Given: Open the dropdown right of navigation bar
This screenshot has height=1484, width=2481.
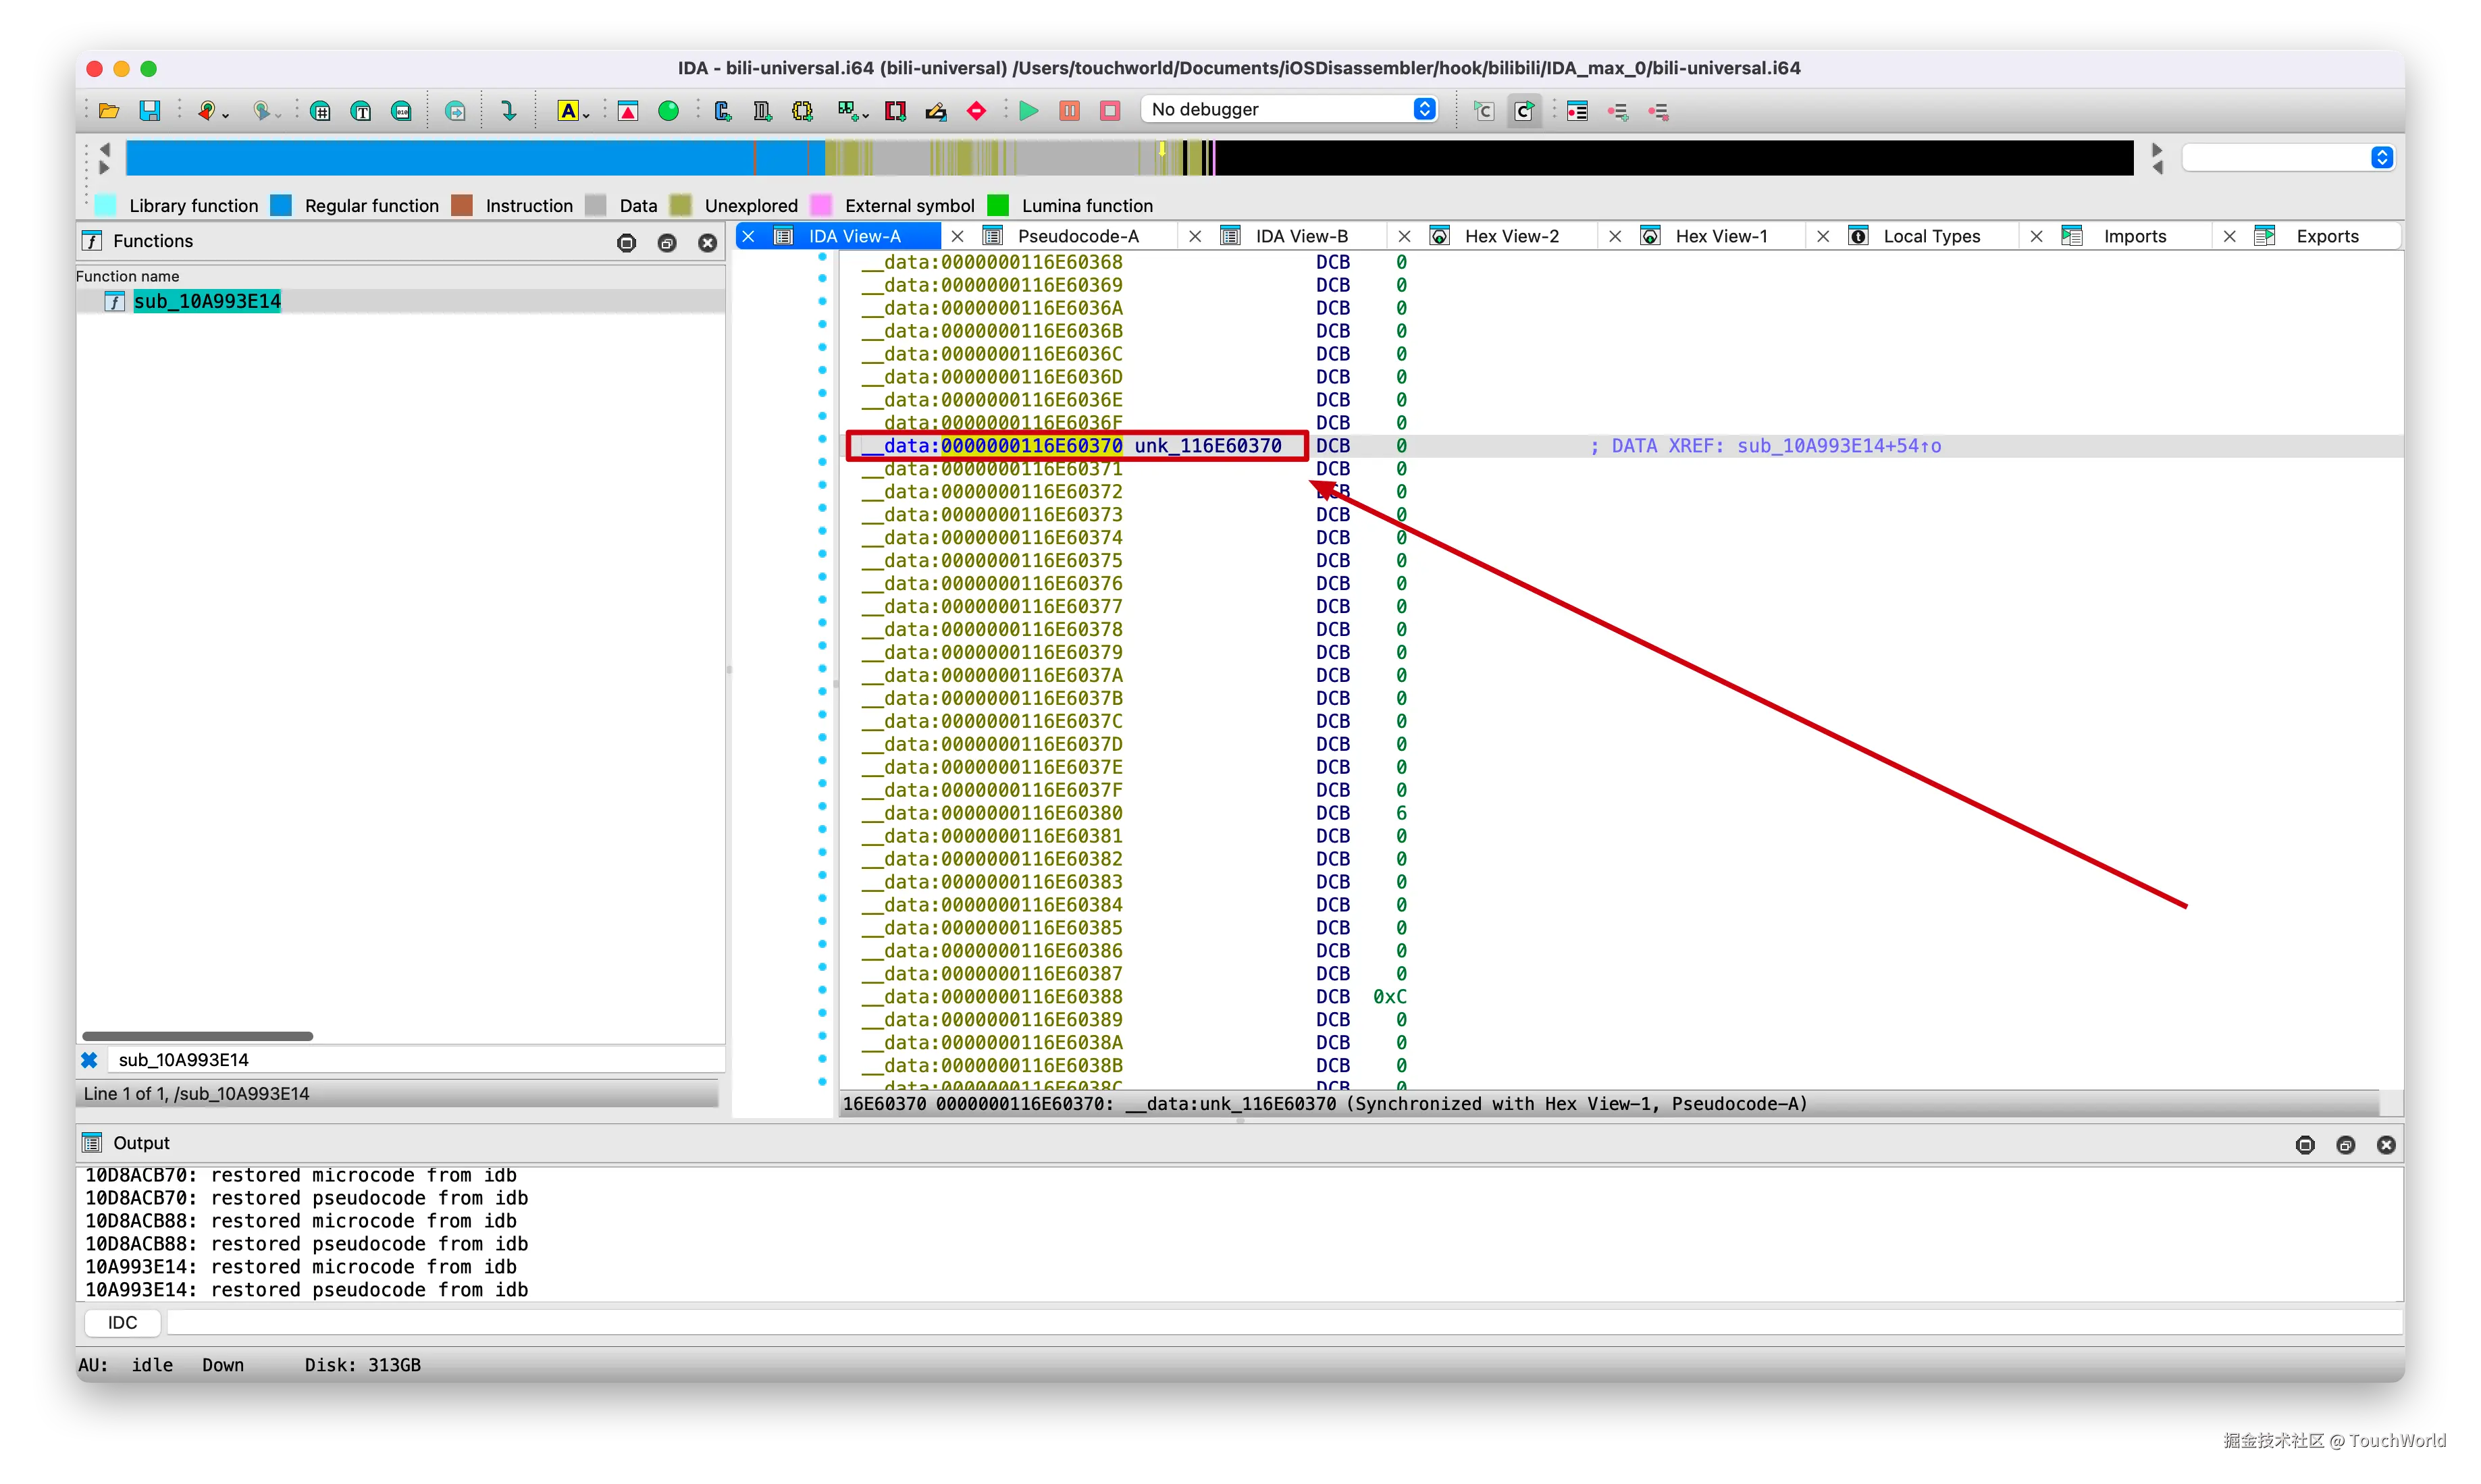Looking at the screenshot, I should [2381, 158].
